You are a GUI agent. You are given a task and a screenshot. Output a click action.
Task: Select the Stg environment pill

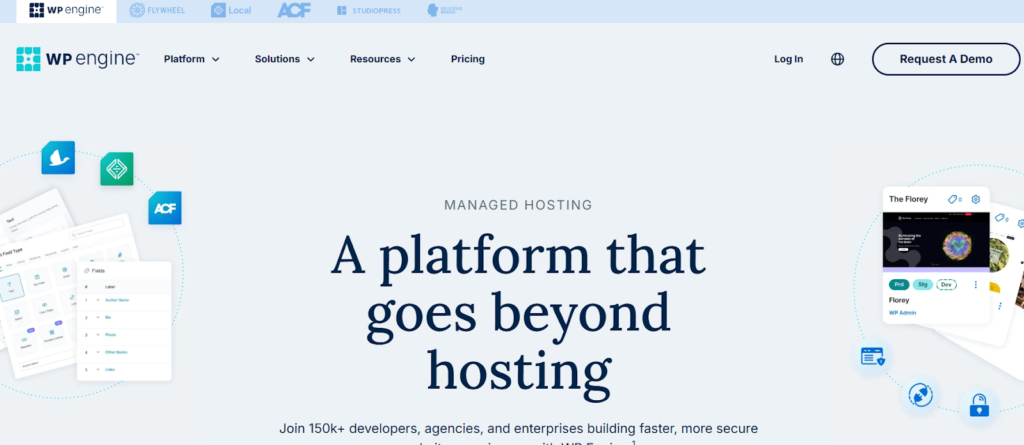[922, 285]
